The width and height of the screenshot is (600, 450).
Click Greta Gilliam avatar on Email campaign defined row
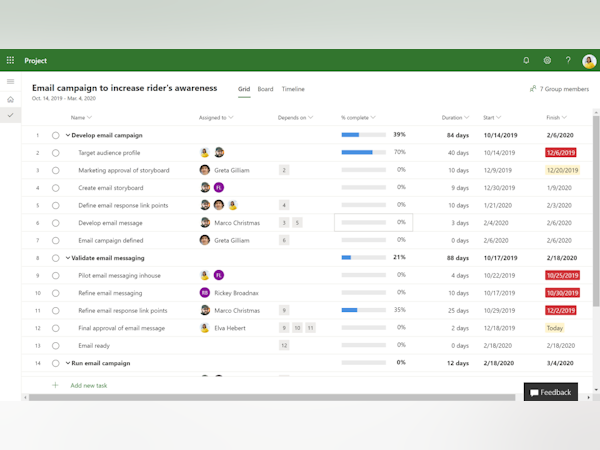(x=205, y=240)
